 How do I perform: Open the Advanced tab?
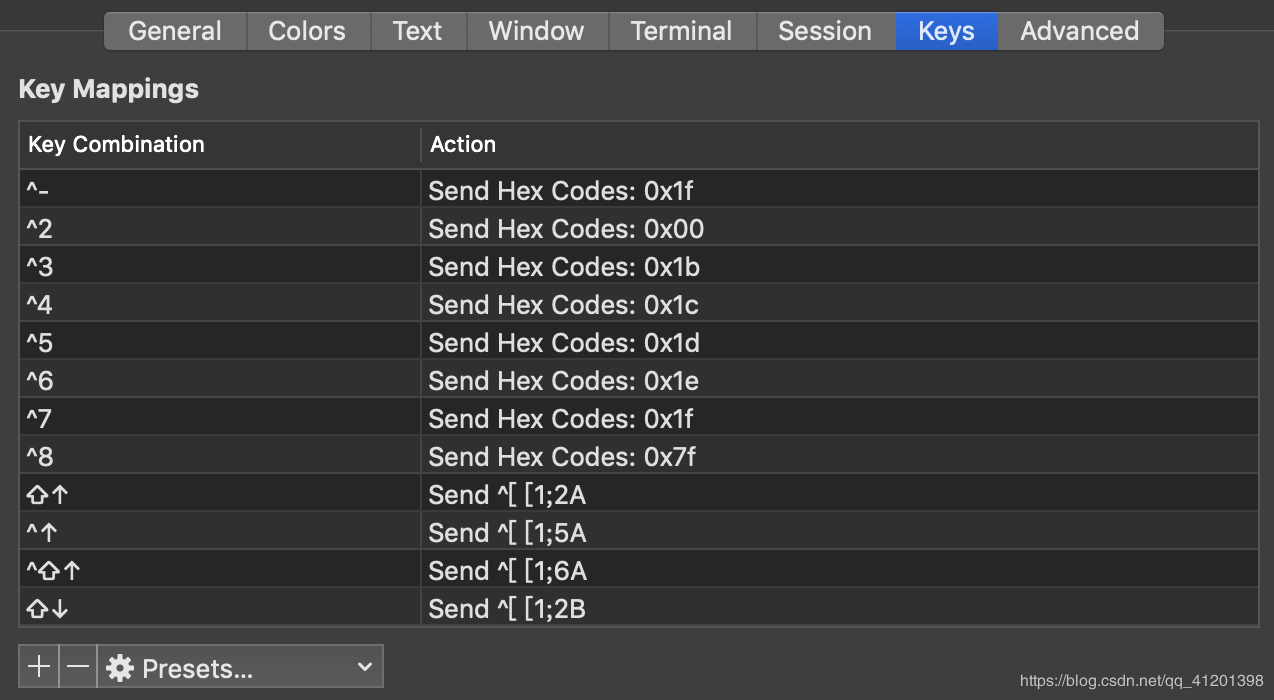[x=1079, y=31]
